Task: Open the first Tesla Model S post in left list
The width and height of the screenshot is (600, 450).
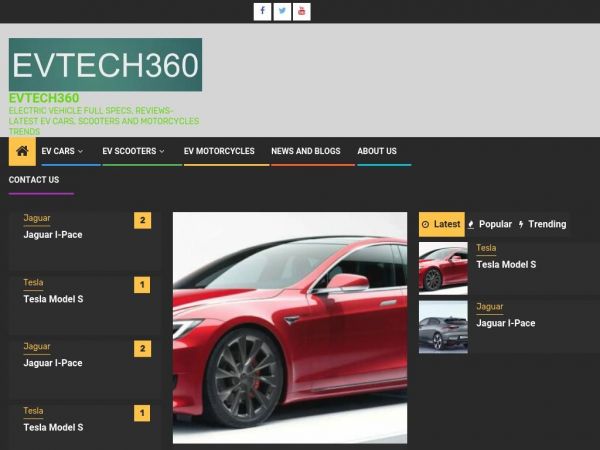Action: point(53,299)
